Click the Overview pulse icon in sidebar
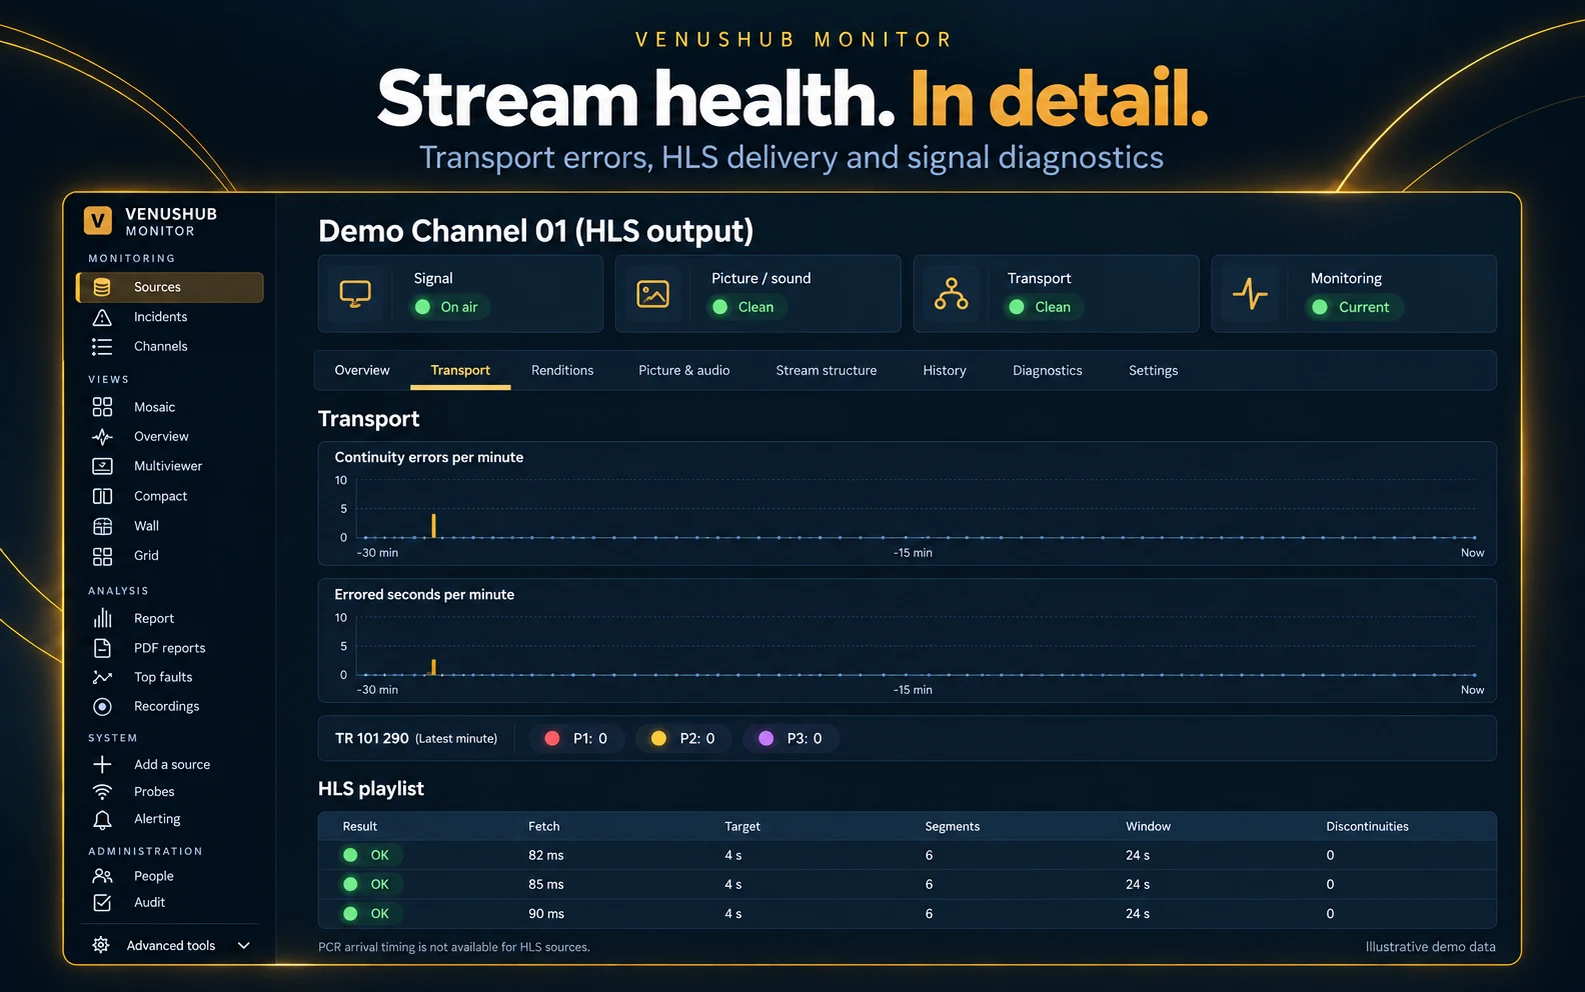Viewport: 1585px width, 992px height. (102, 437)
